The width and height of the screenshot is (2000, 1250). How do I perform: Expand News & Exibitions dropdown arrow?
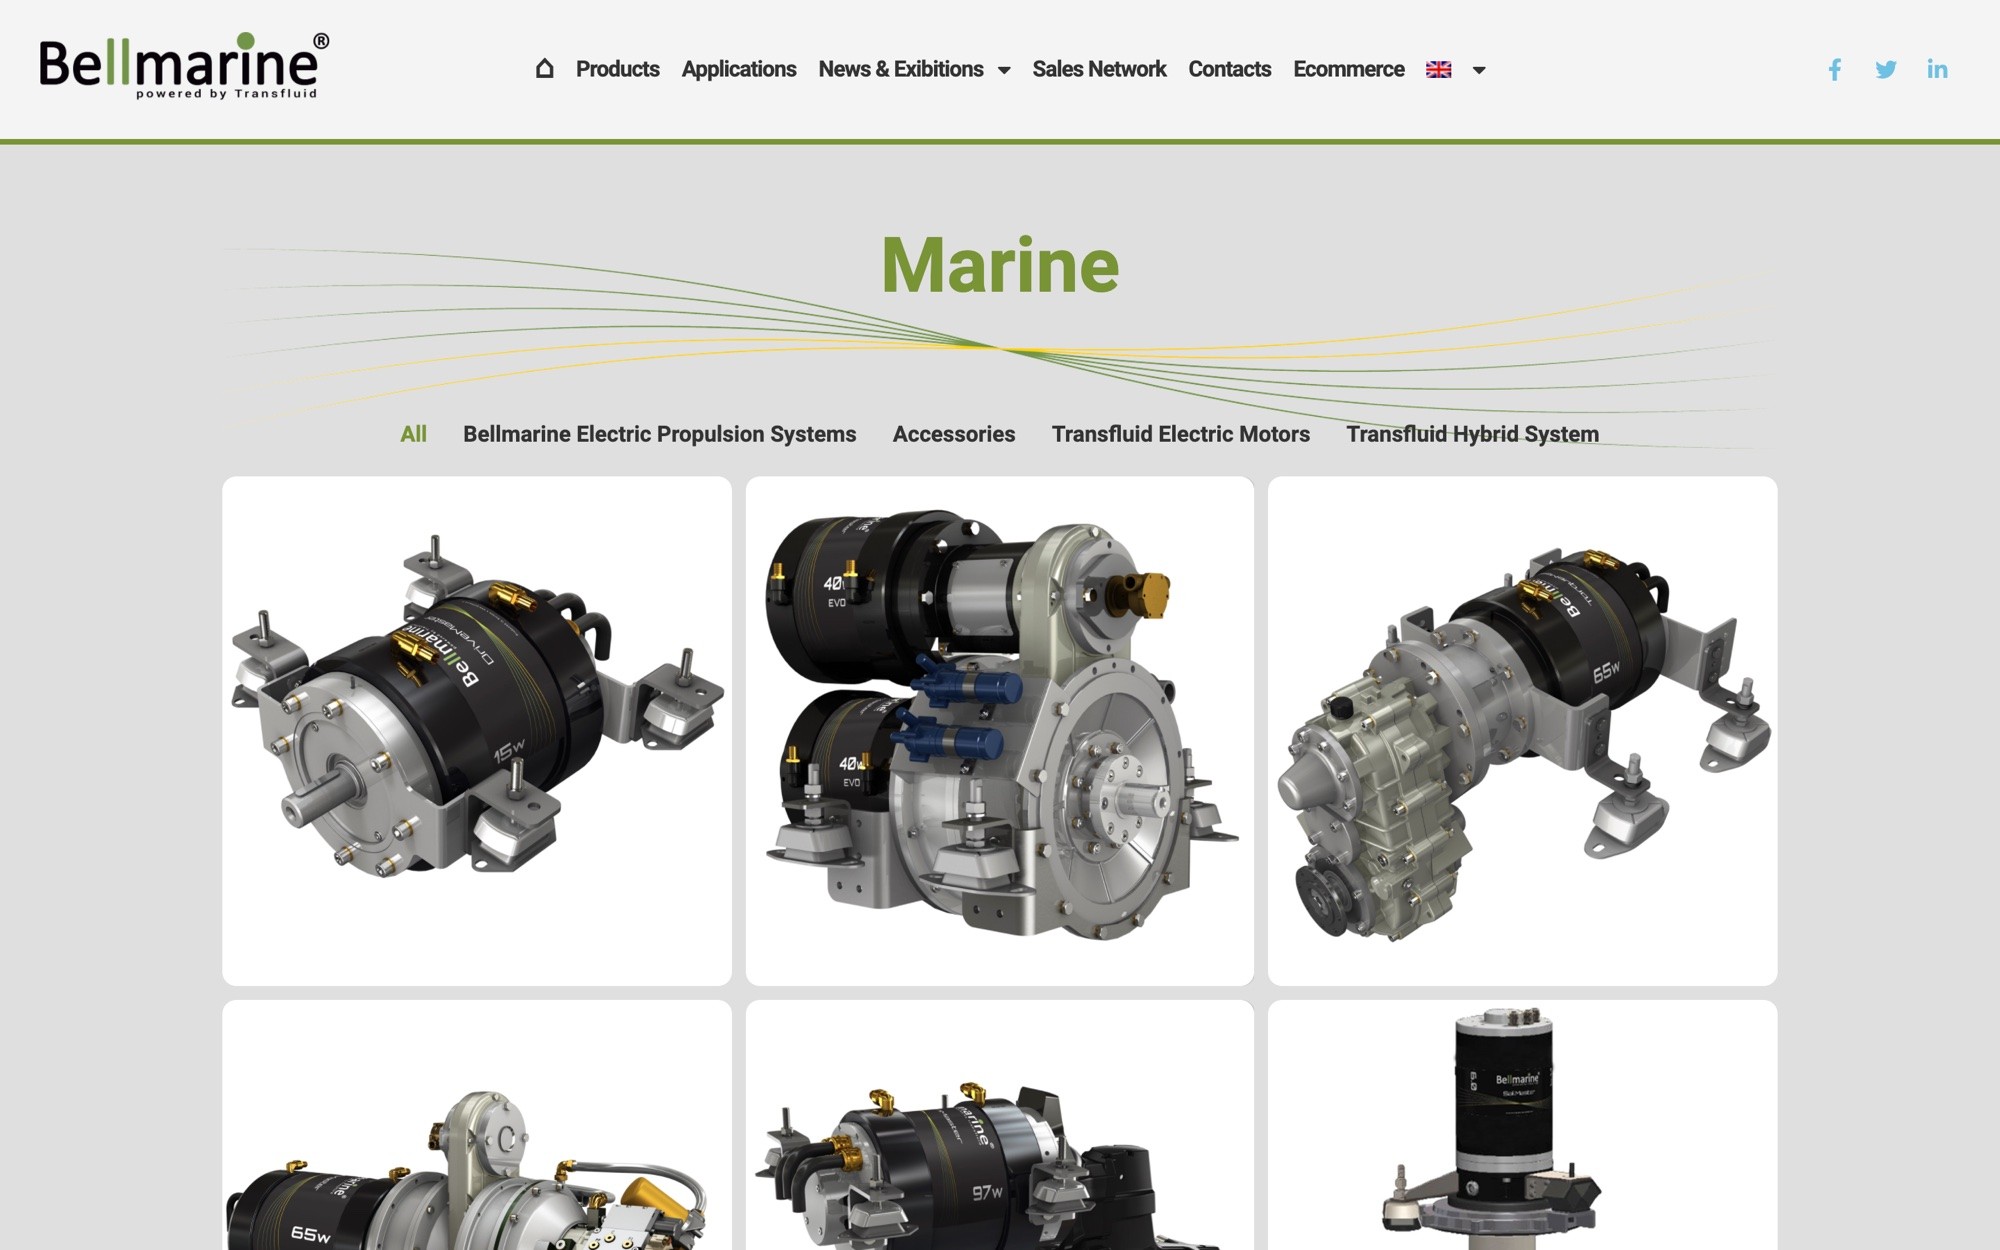click(x=1004, y=70)
